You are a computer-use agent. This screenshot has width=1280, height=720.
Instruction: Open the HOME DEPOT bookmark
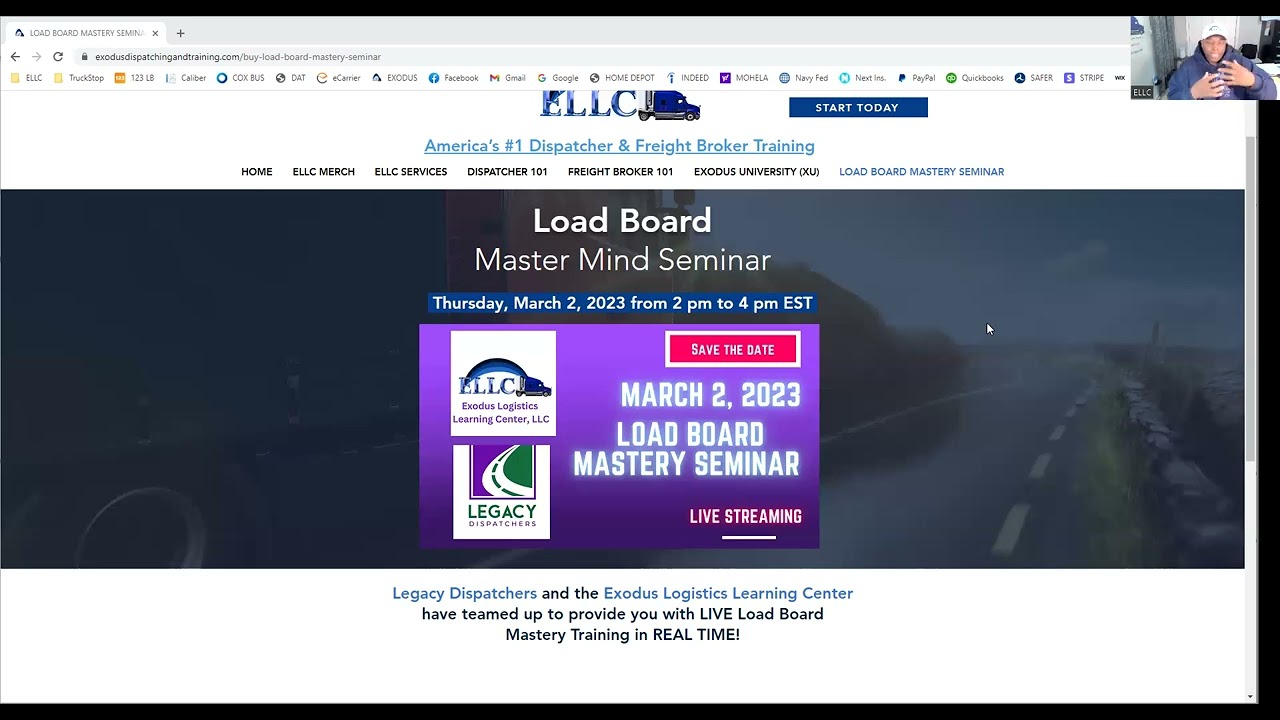622,78
